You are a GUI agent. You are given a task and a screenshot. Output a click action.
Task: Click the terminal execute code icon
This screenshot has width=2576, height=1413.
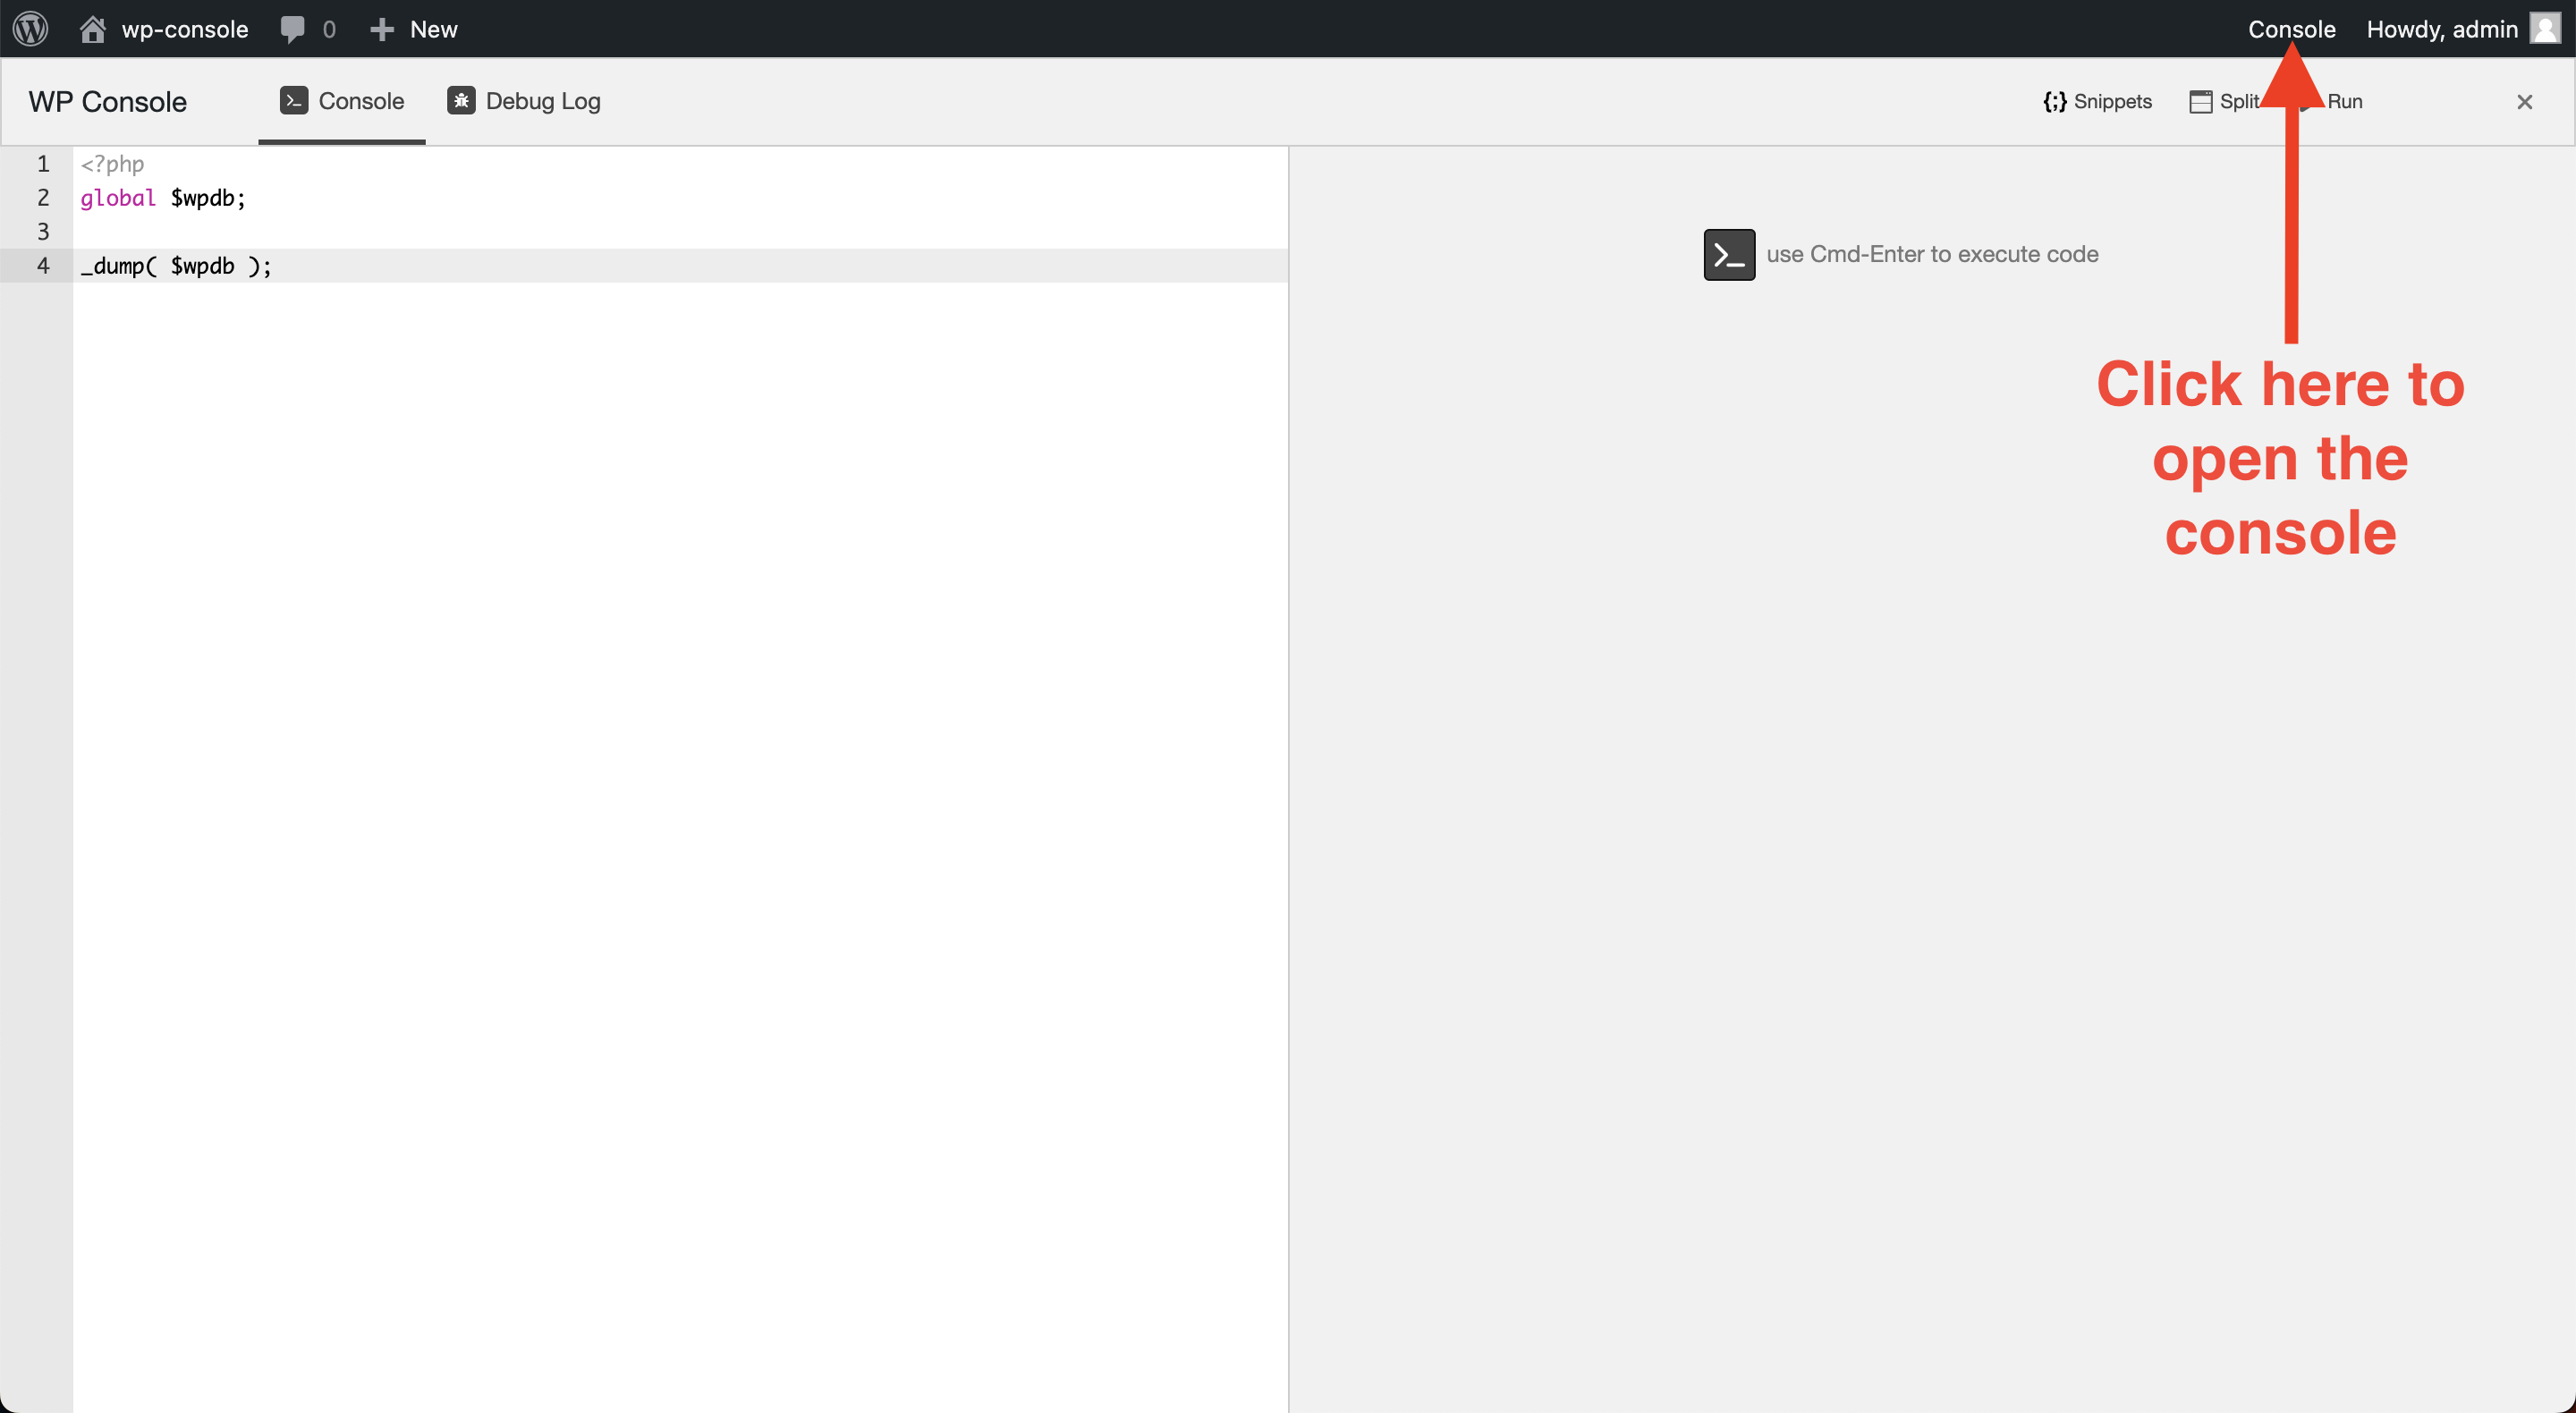[1727, 252]
